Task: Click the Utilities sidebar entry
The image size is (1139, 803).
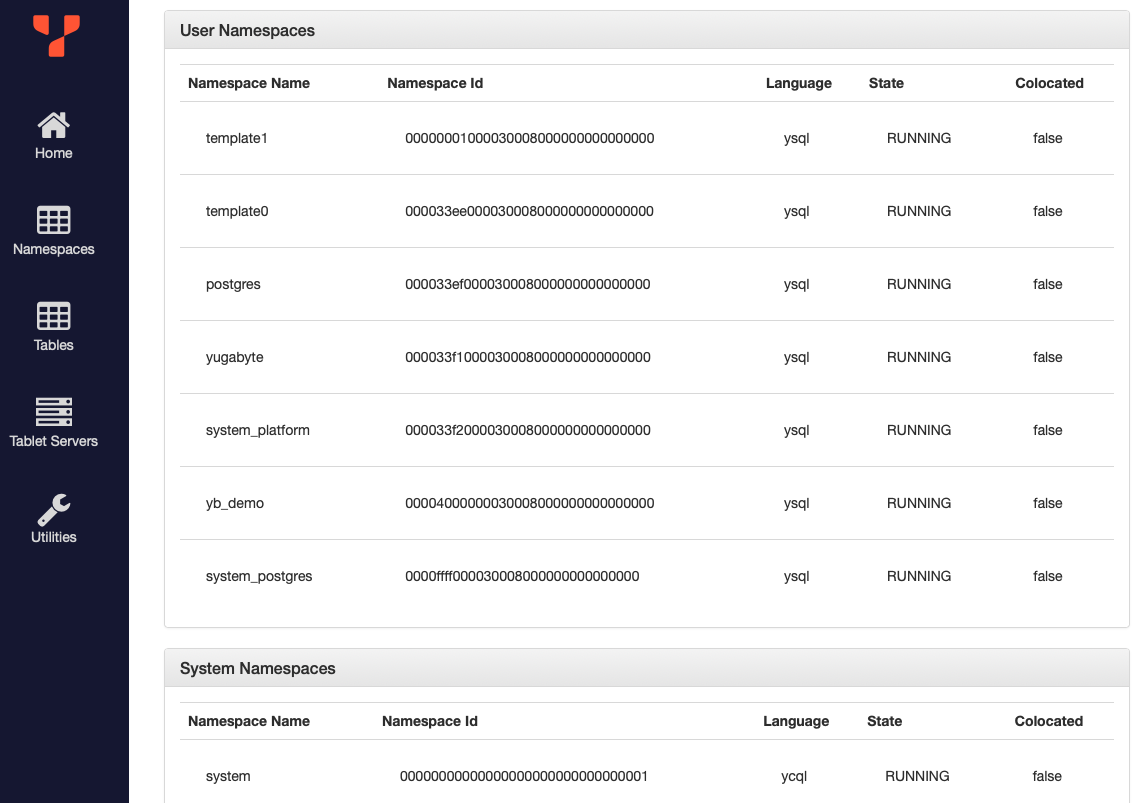Action: [x=53, y=536]
